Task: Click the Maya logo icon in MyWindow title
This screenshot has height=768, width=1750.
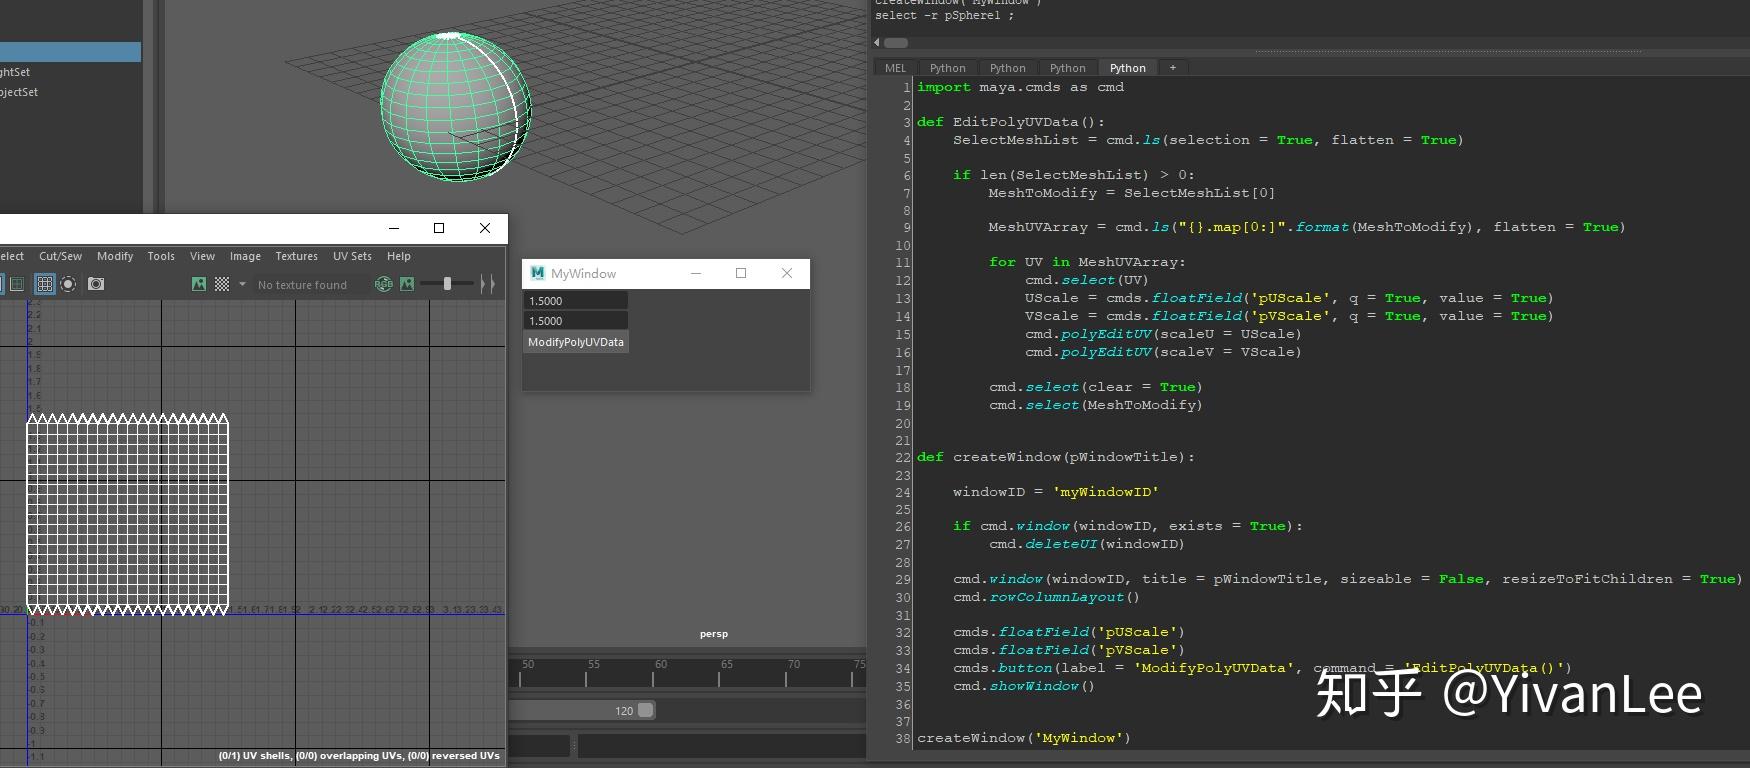Action: coord(538,273)
